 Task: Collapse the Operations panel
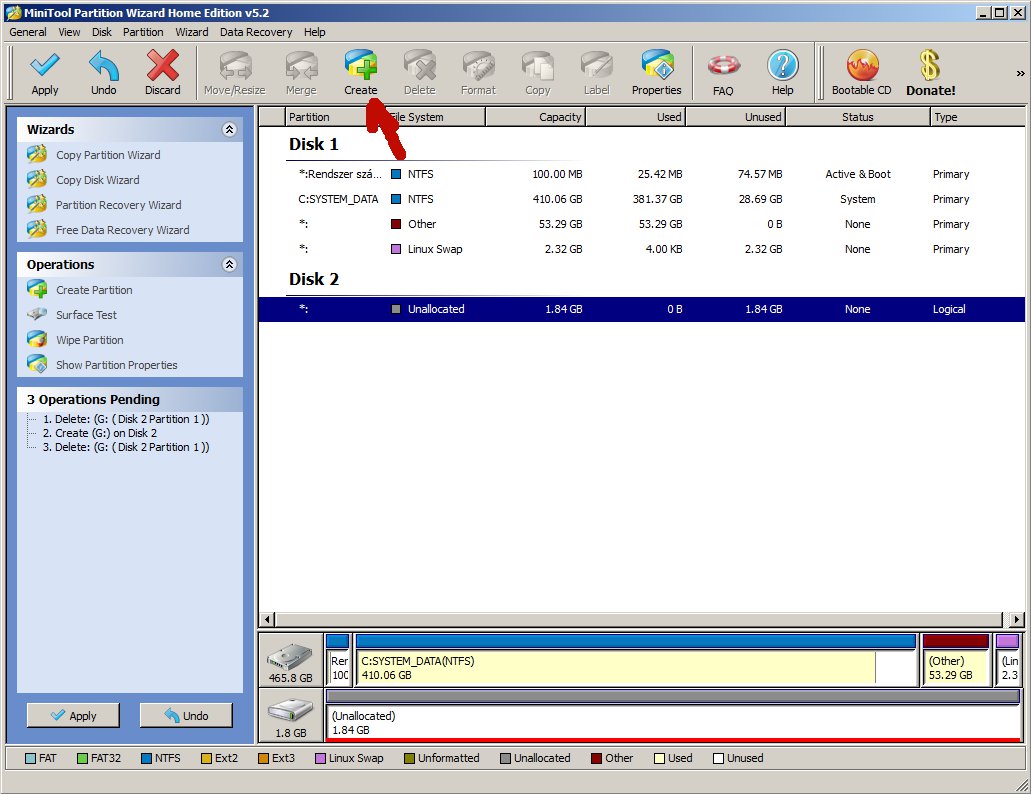pyautogui.click(x=229, y=264)
